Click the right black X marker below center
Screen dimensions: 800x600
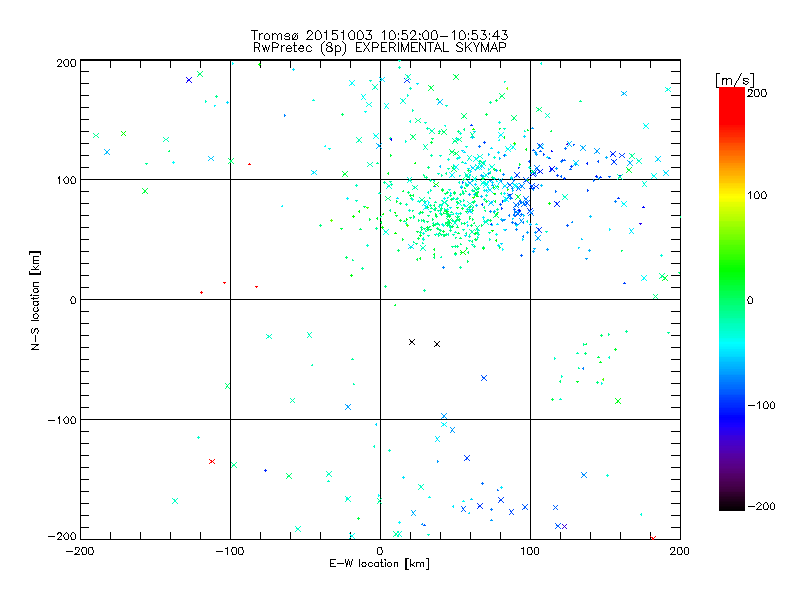tap(437, 344)
